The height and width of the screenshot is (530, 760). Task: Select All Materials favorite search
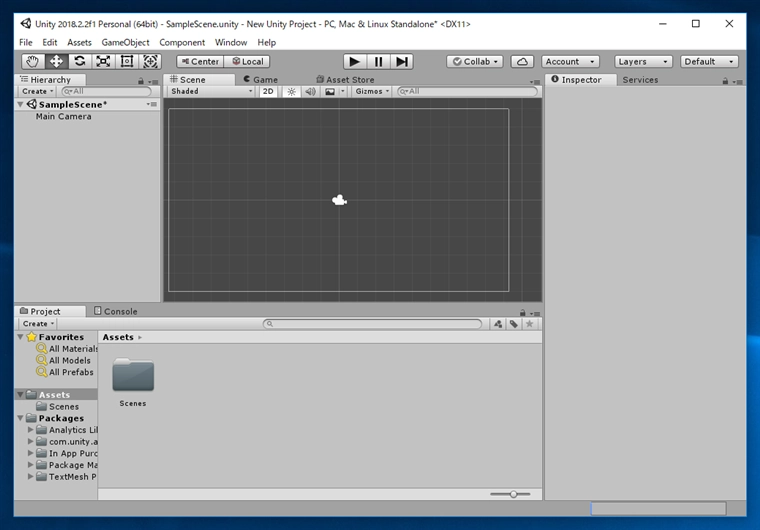click(68, 349)
